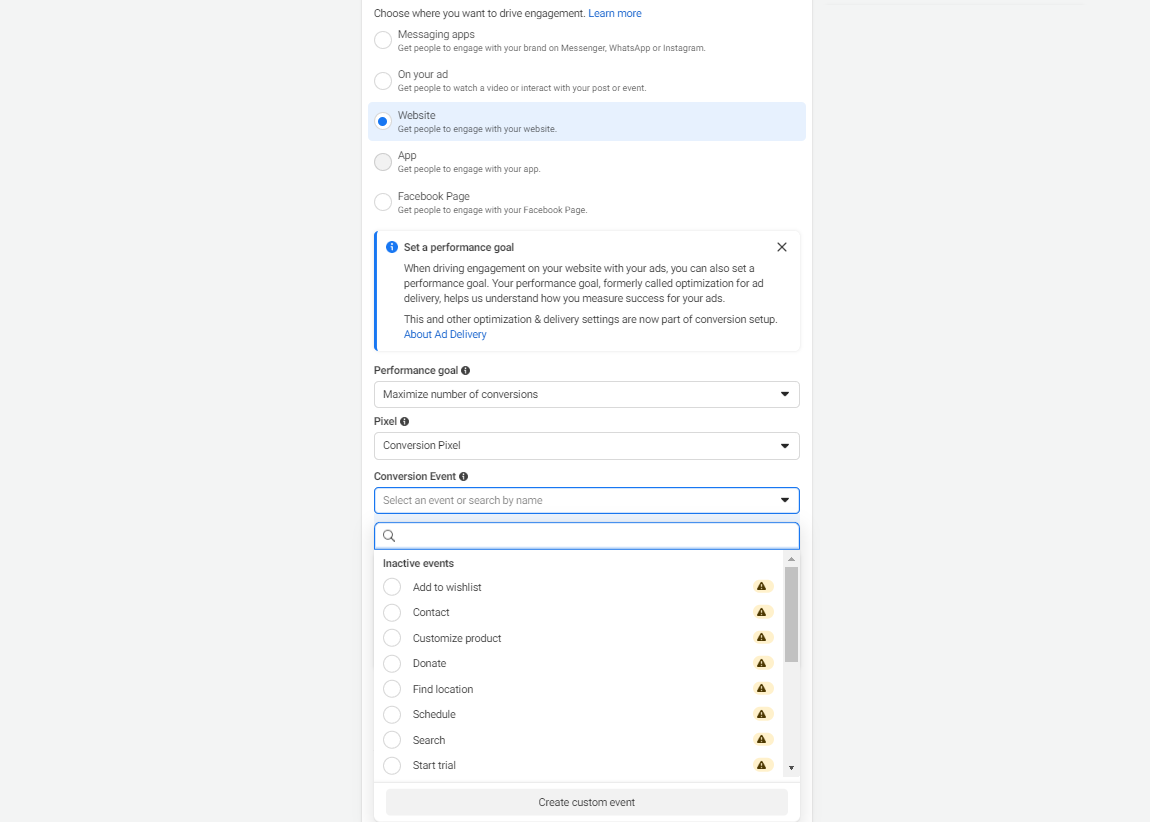
Task: Select the Messaging apps radio option
Action: [383, 40]
